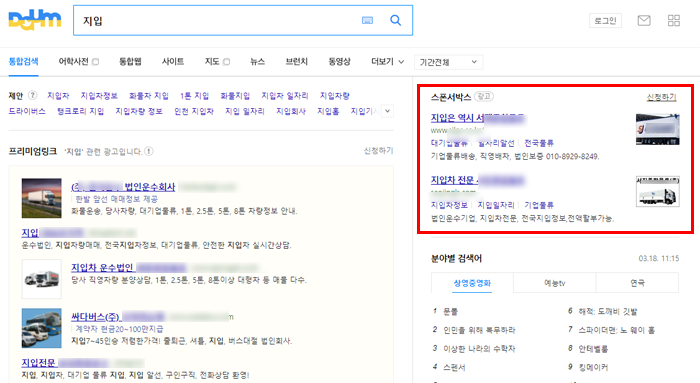The height and width of the screenshot is (383, 700).
Task: Click ranked movie 인민을 위해 복무하라
Action: pyautogui.click(x=479, y=330)
